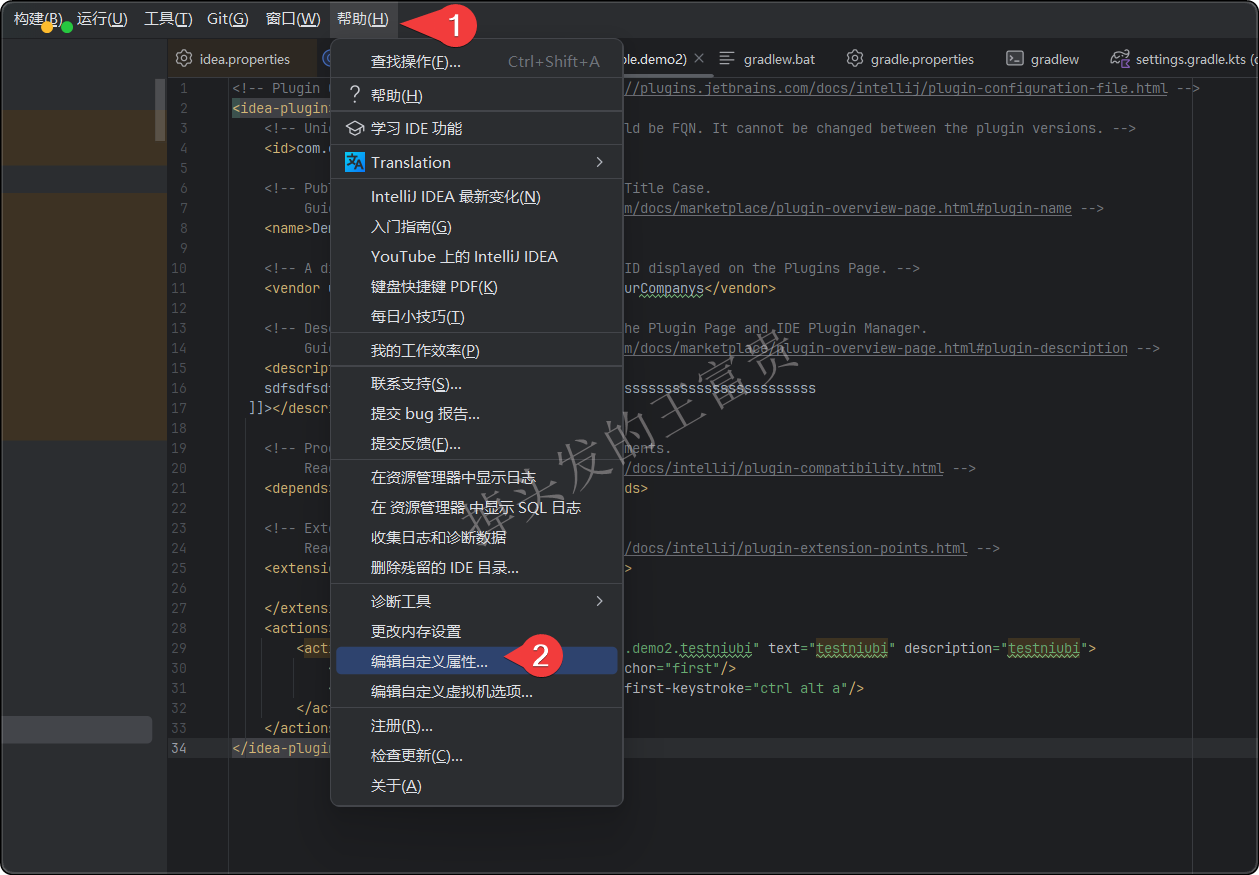Select 编辑自定义属性... menu item
The height and width of the screenshot is (875, 1259).
coord(477,661)
